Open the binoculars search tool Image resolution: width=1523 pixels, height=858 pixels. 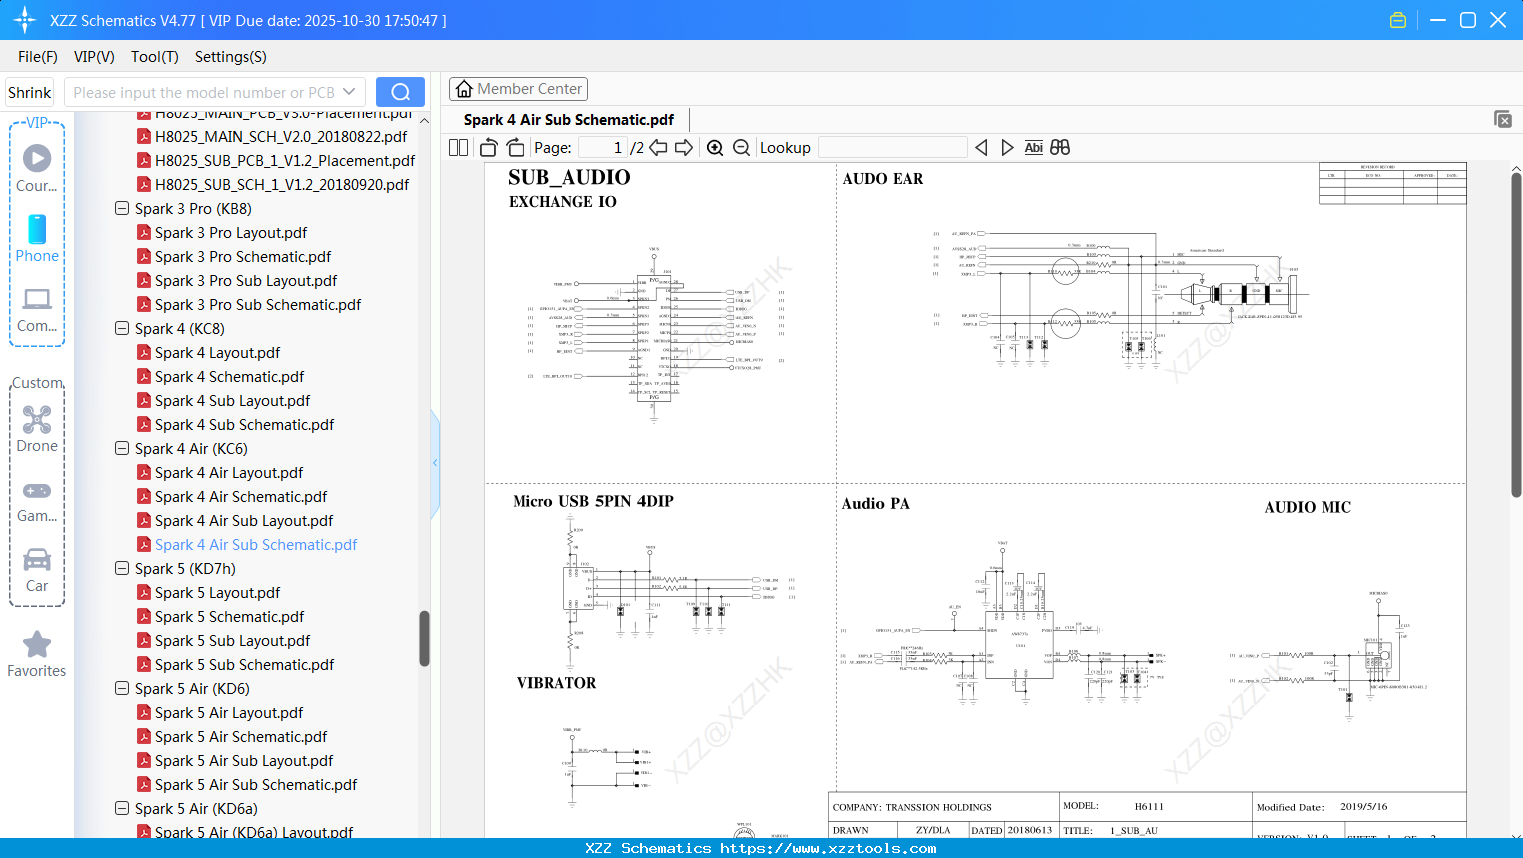(1060, 147)
